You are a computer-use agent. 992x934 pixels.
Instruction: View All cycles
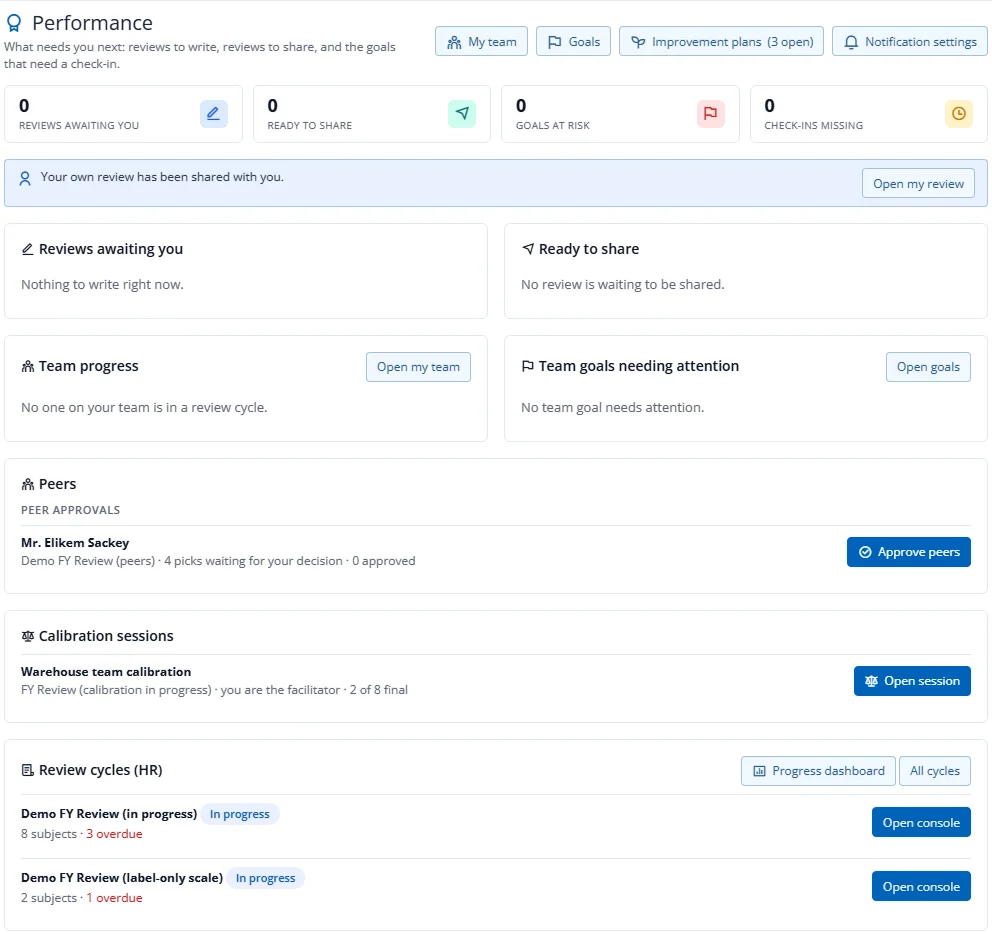934,771
